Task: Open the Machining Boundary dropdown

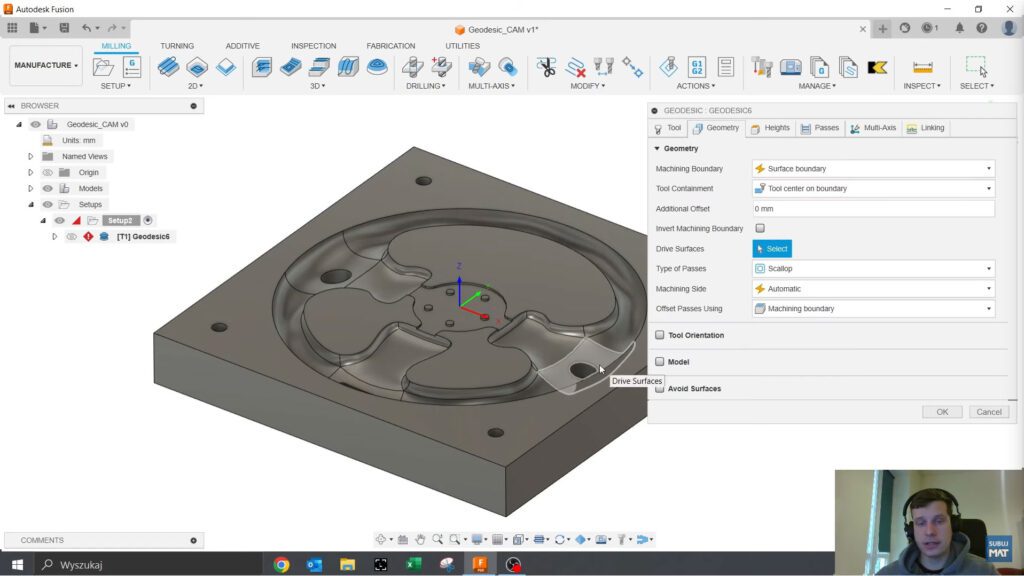Action: point(873,169)
